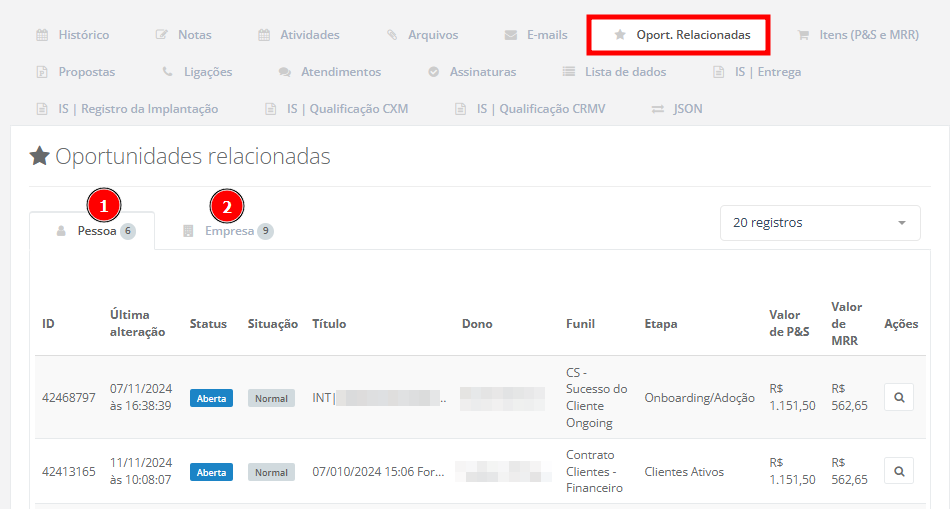Click the paperclip icon beside Arquivos
950x509 pixels.
click(392, 35)
